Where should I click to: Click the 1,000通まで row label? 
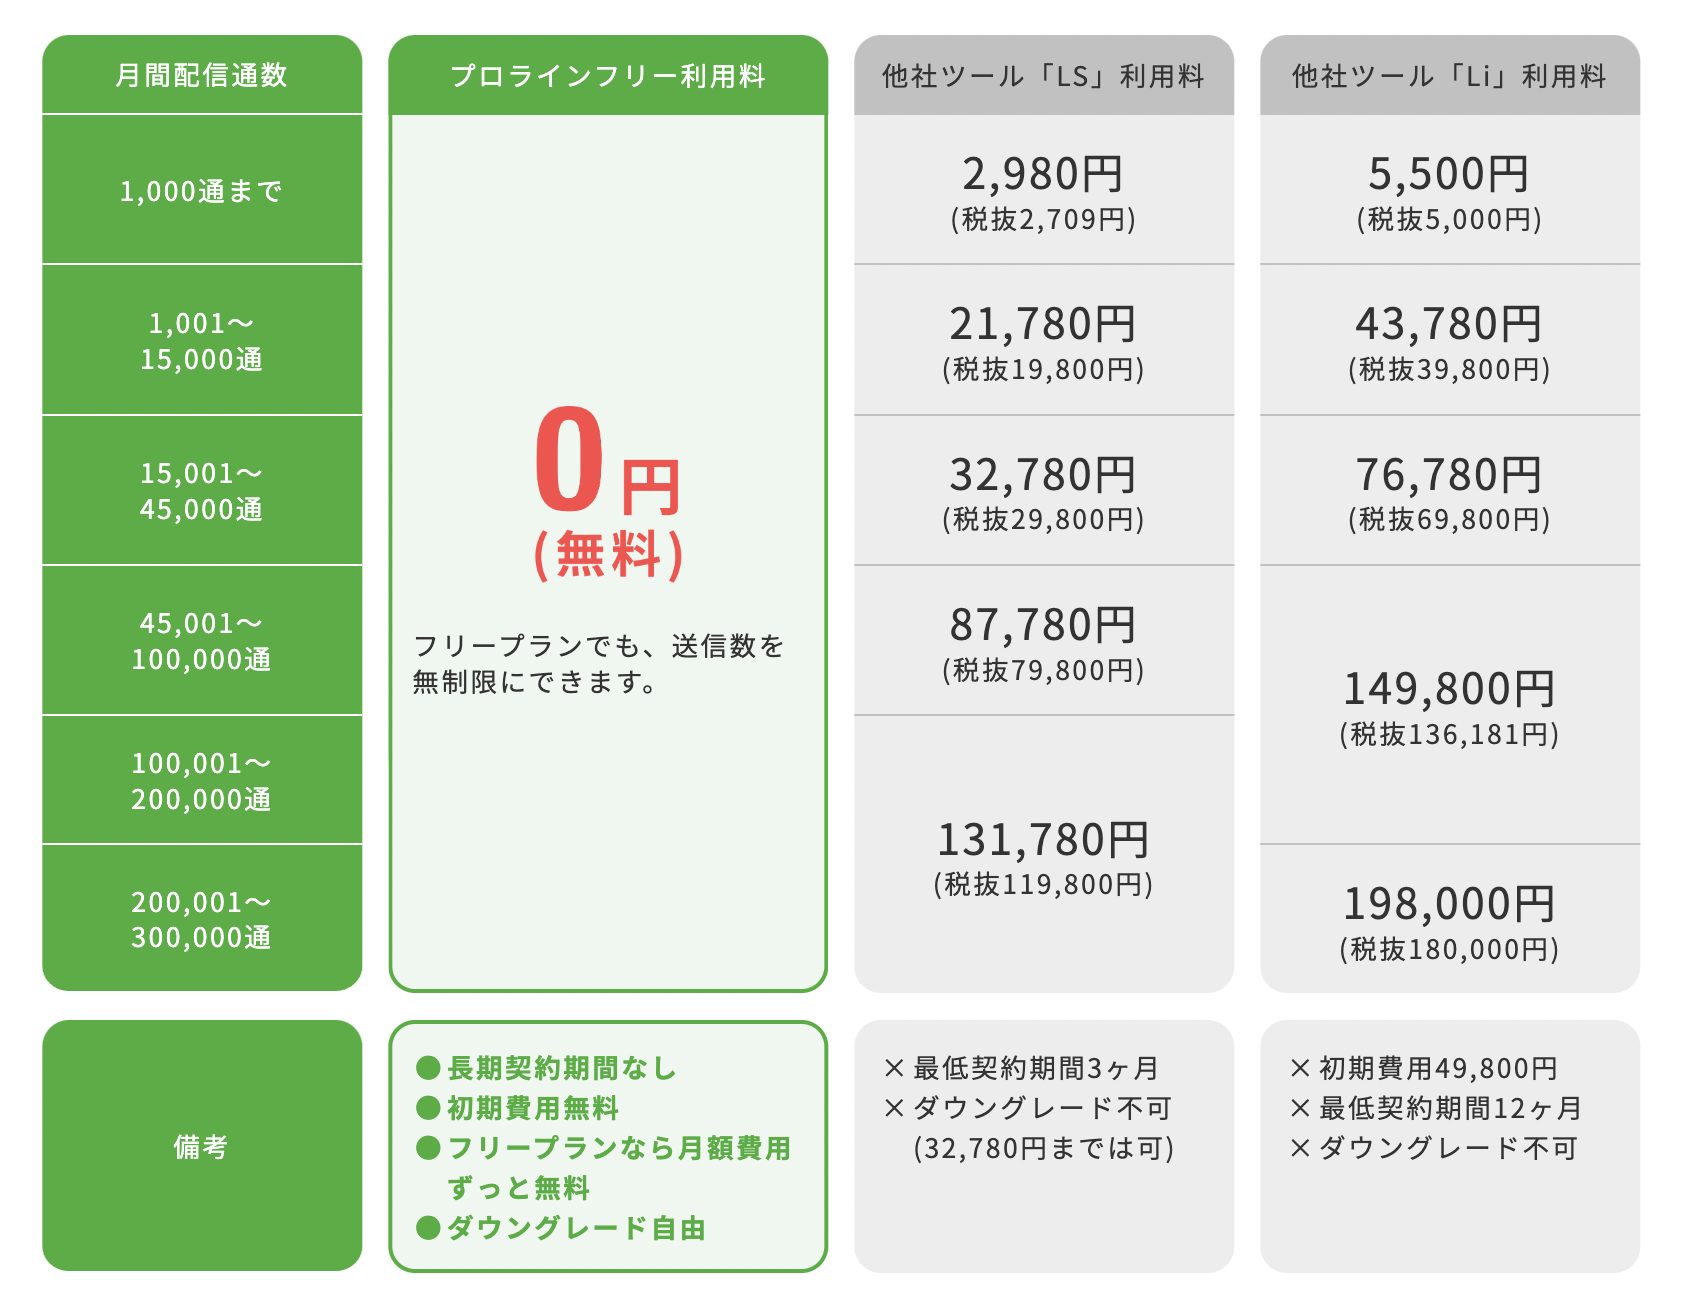click(202, 190)
